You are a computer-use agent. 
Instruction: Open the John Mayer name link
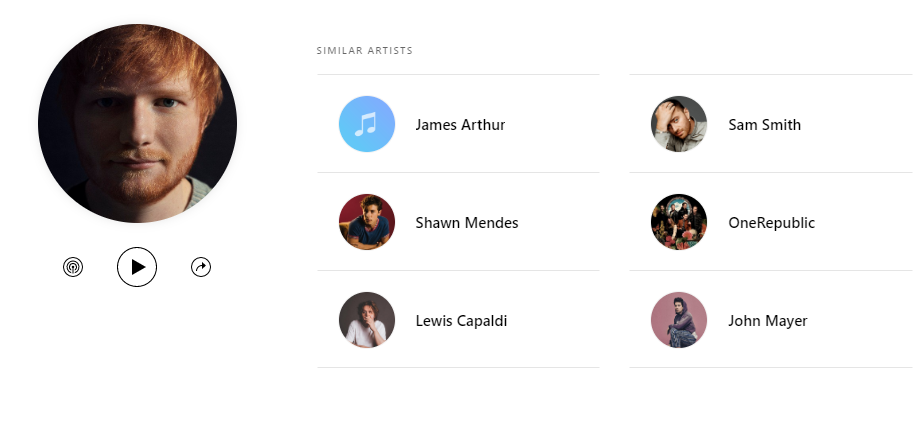coord(768,321)
